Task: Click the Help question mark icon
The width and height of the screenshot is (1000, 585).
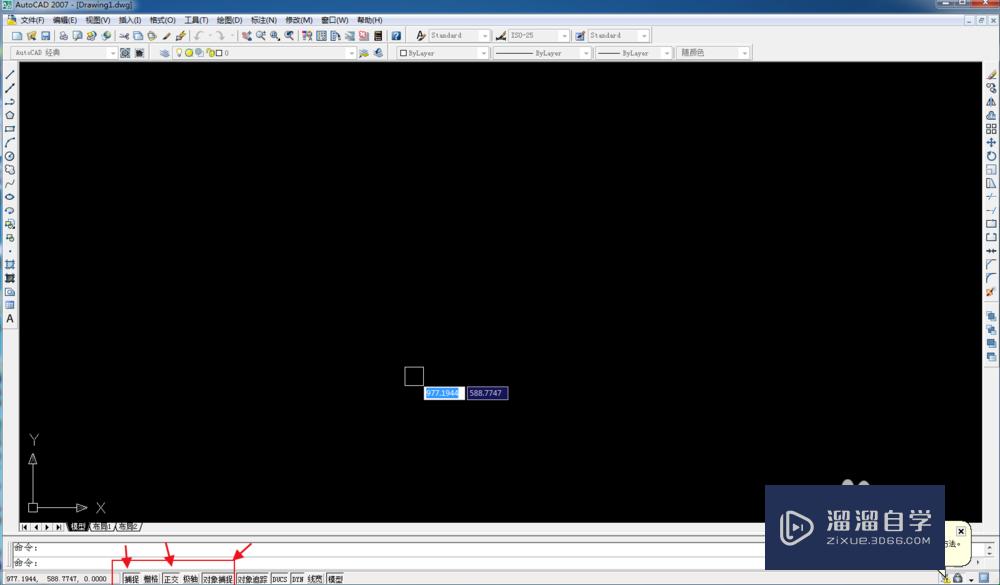Action: point(396,35)
